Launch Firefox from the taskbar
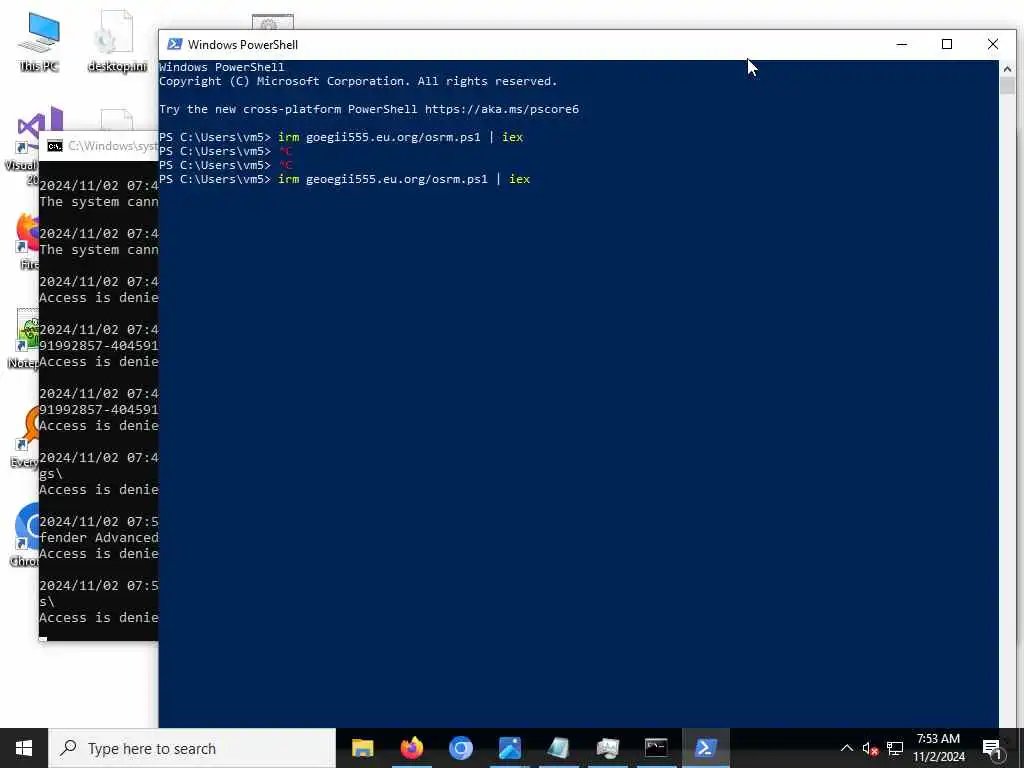The image size is (1024, 768). point(411,748)
